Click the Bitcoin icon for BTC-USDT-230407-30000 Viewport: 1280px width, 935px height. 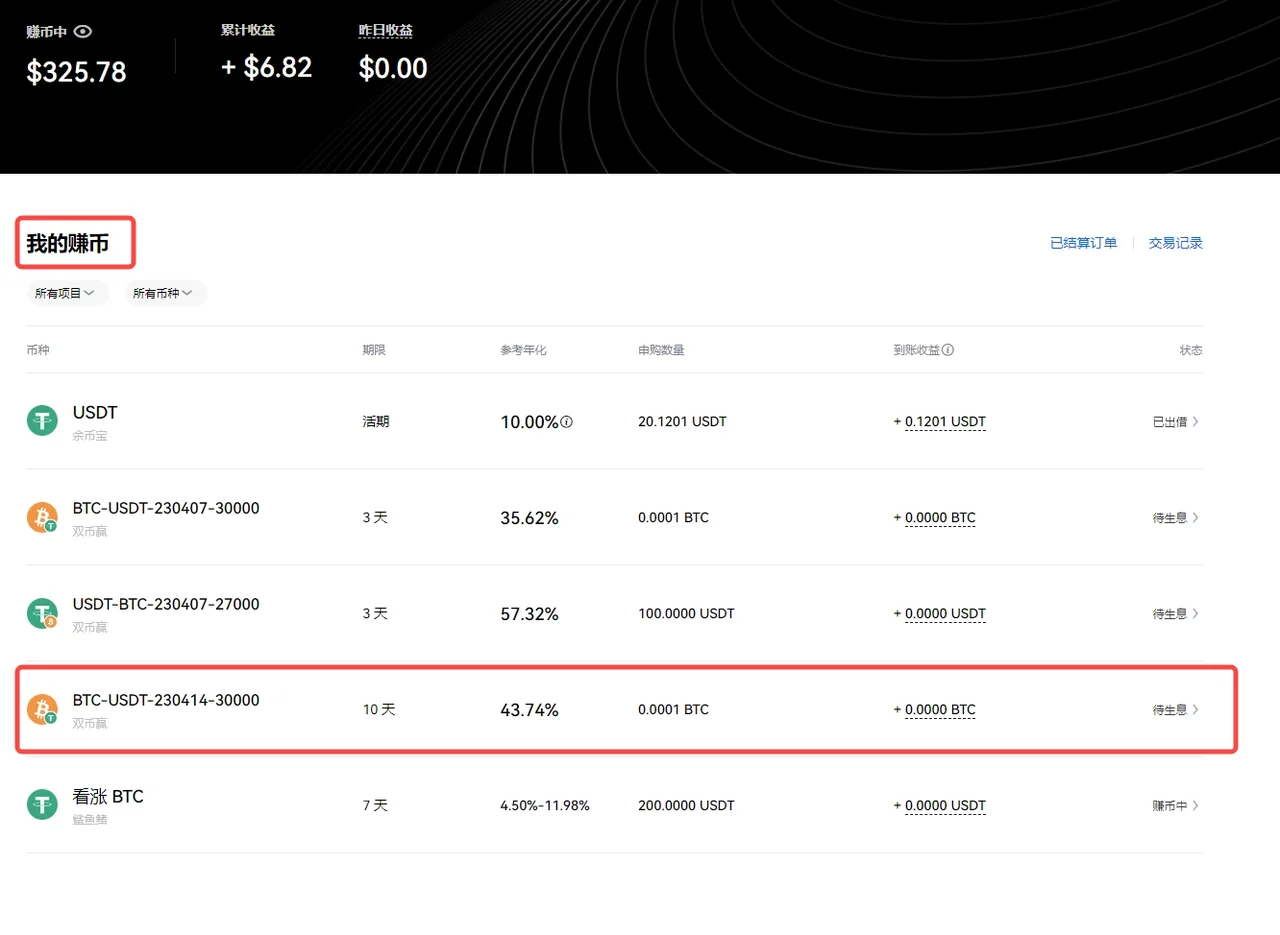42,517
